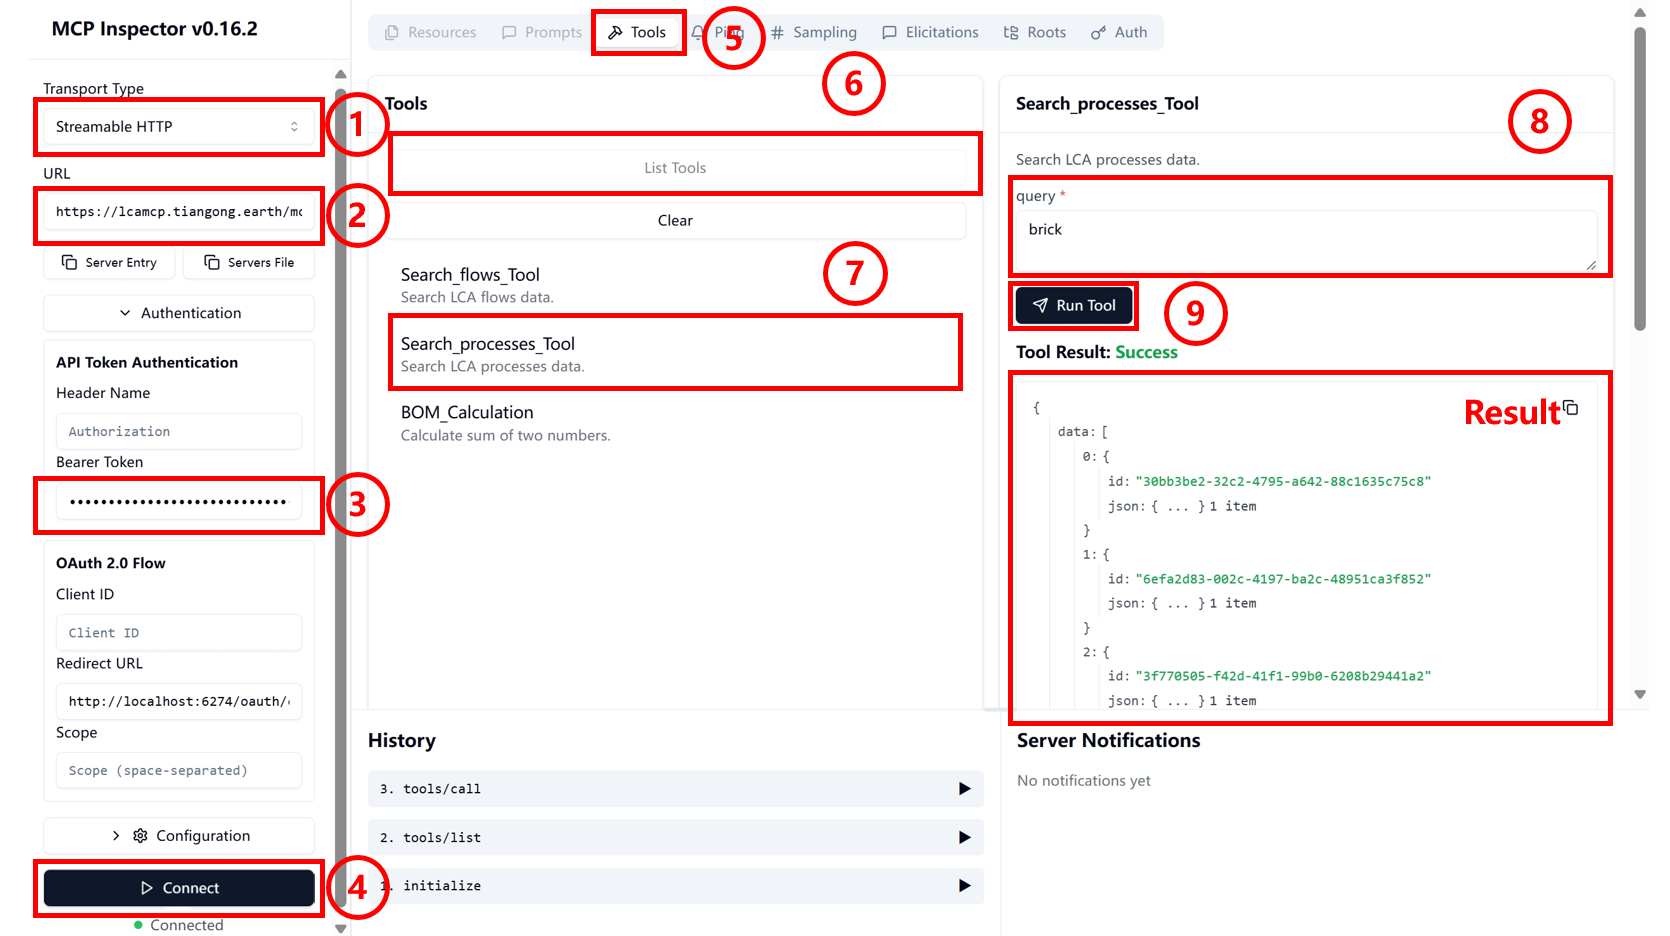Click the Clear tools button
The height and width of the screenshot is (936, 1670).
(x=675, y=221)
